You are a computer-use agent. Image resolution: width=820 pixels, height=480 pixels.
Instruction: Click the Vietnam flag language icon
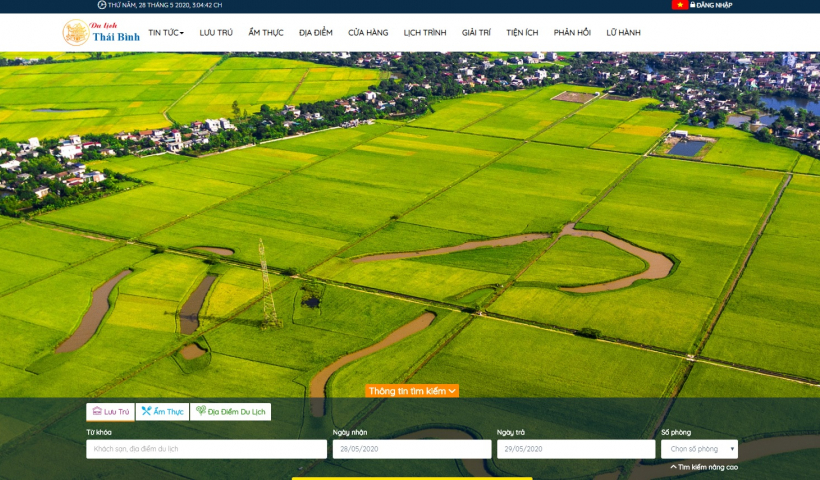point(679,5)
